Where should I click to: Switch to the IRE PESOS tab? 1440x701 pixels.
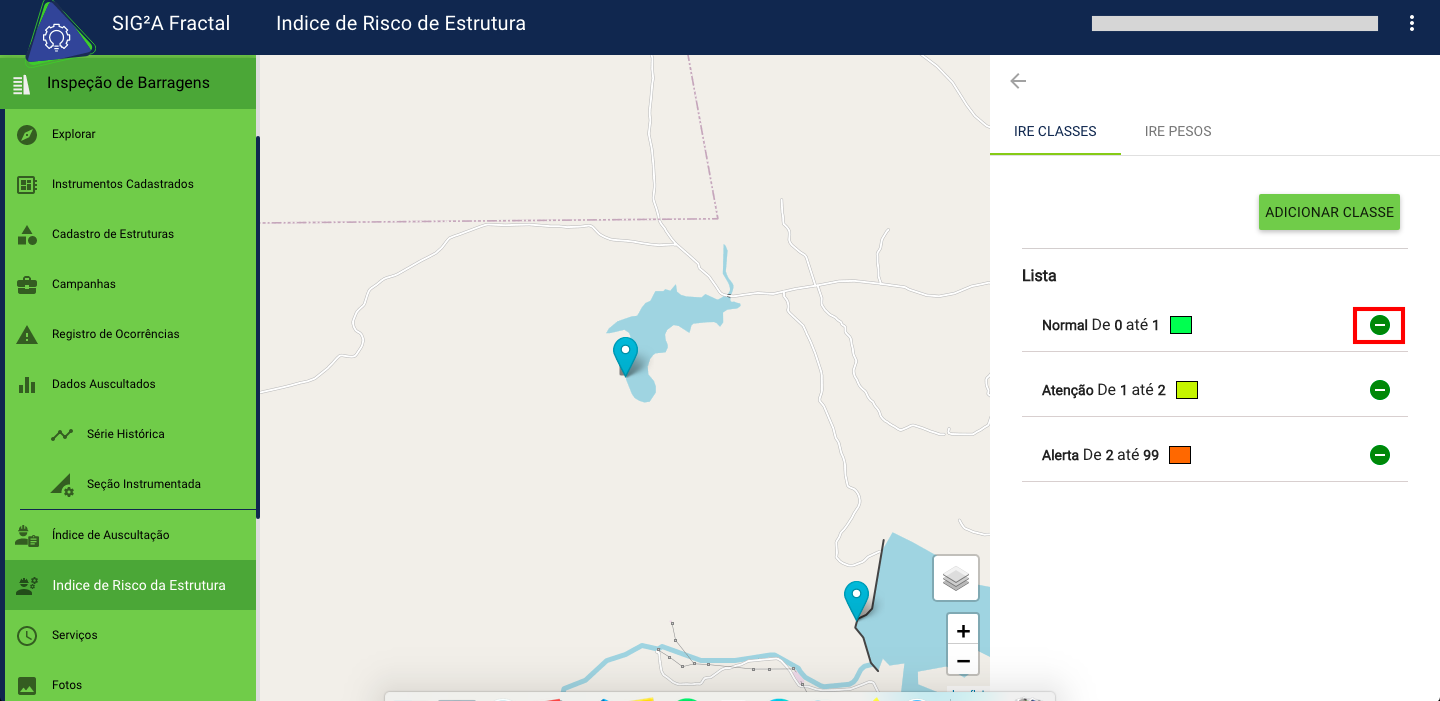coord(1178,131)
